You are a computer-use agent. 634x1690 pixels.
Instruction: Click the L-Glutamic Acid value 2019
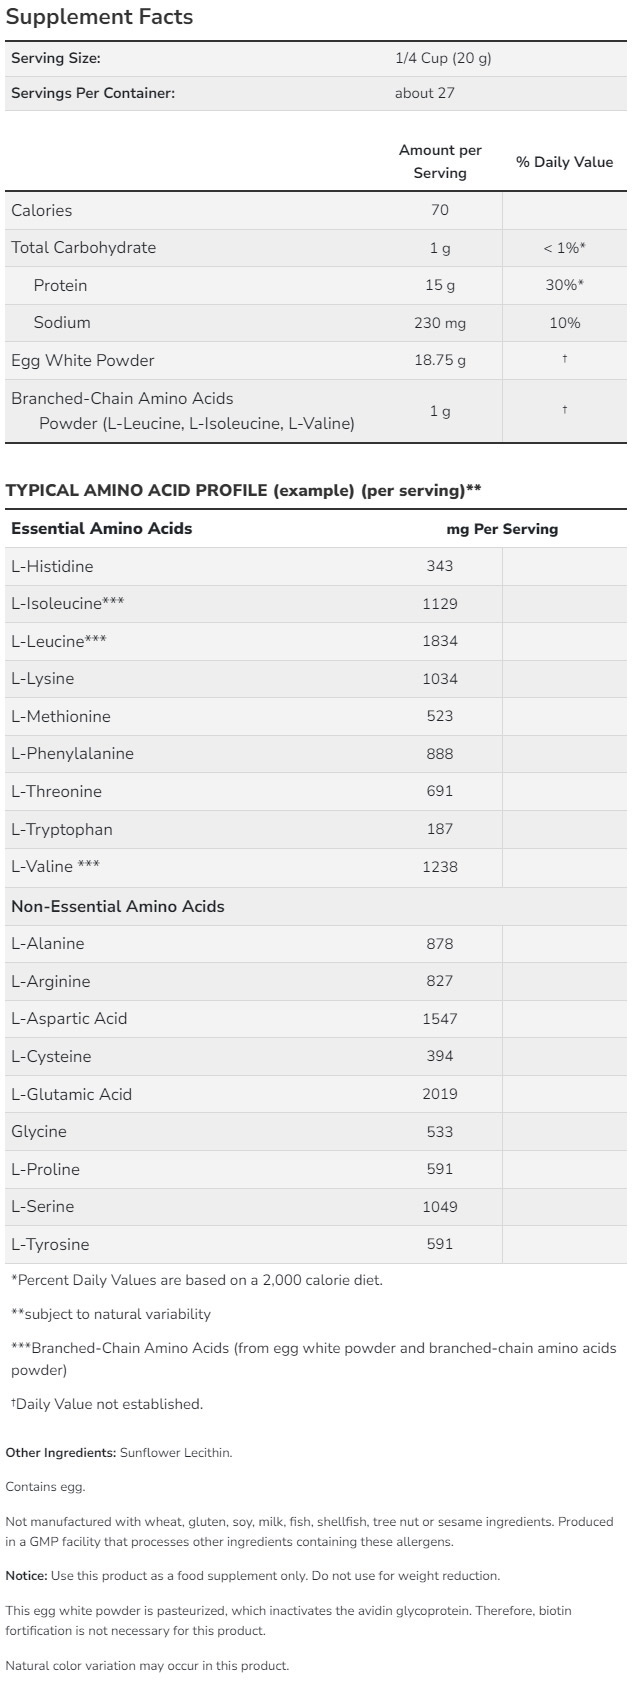(x=440, y=1094)
